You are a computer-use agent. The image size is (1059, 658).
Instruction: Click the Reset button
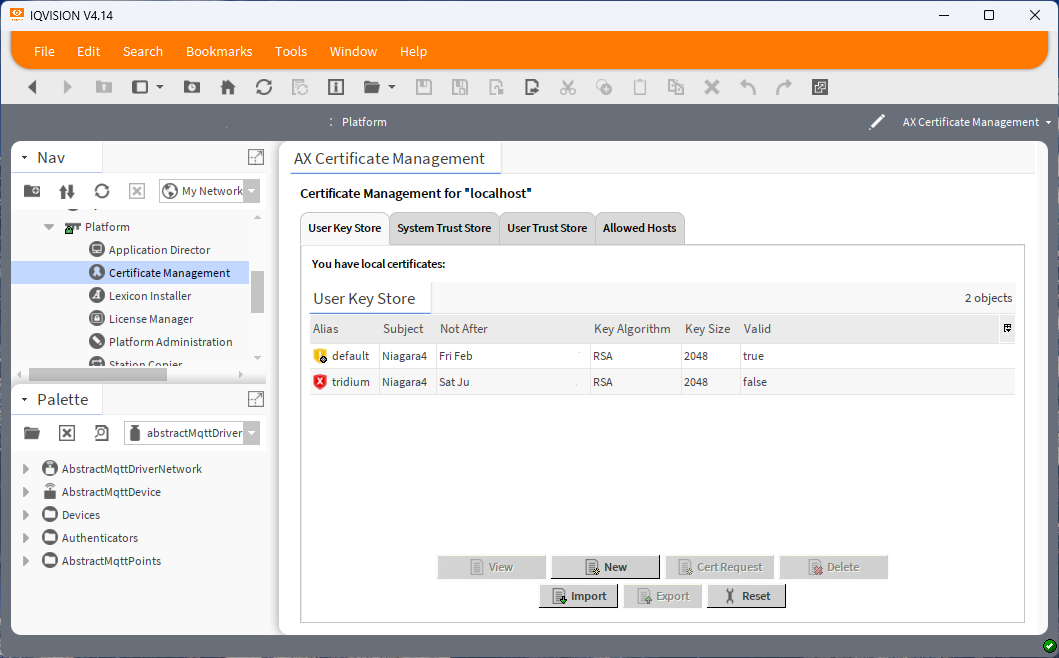tap(745, 595)
